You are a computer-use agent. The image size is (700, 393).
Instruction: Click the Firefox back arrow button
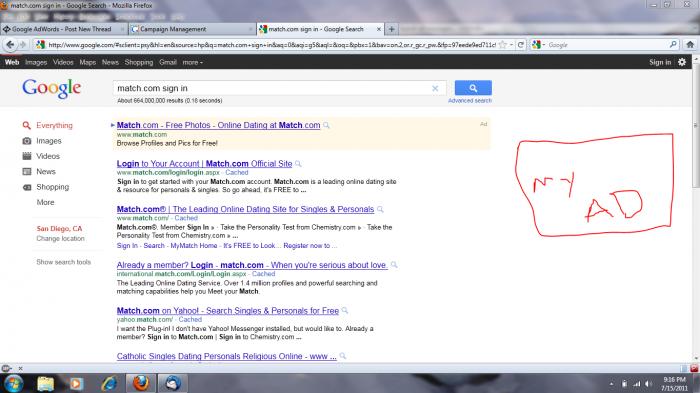tap(10, 45)
